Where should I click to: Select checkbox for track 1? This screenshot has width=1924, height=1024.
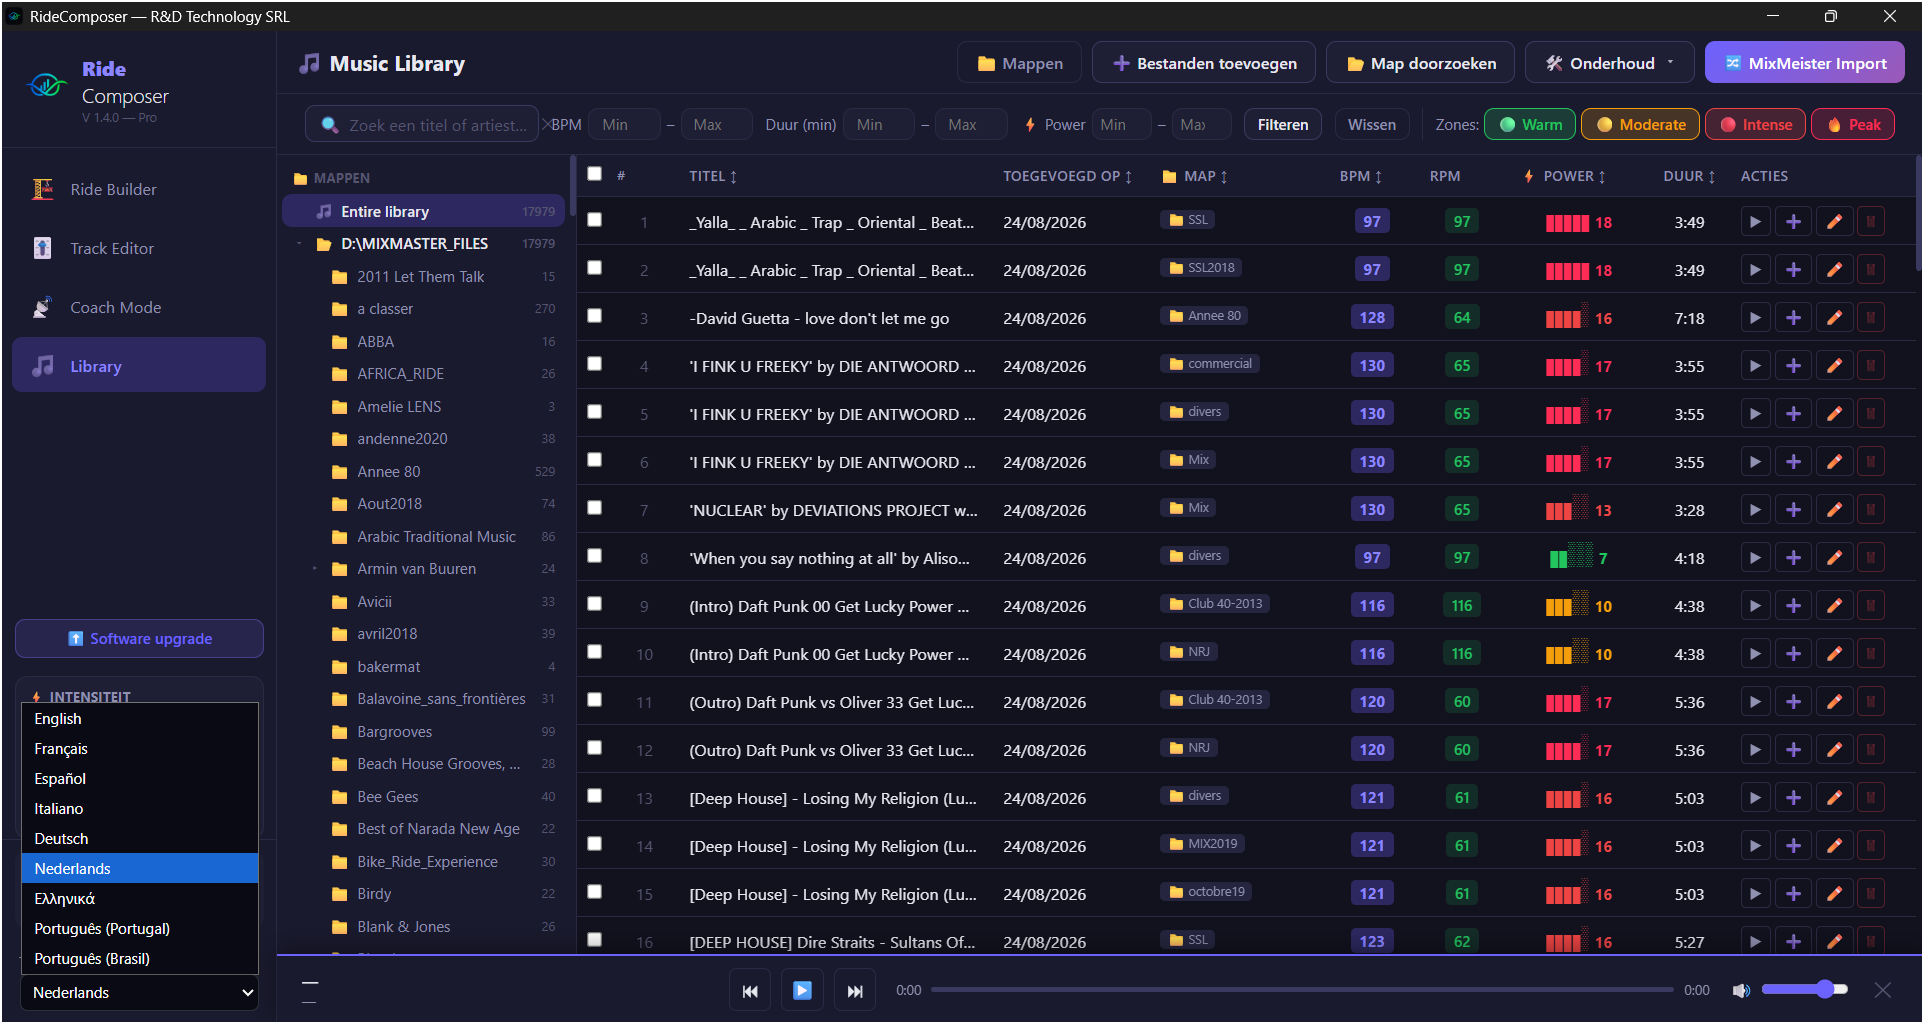[x=594, y=220]
